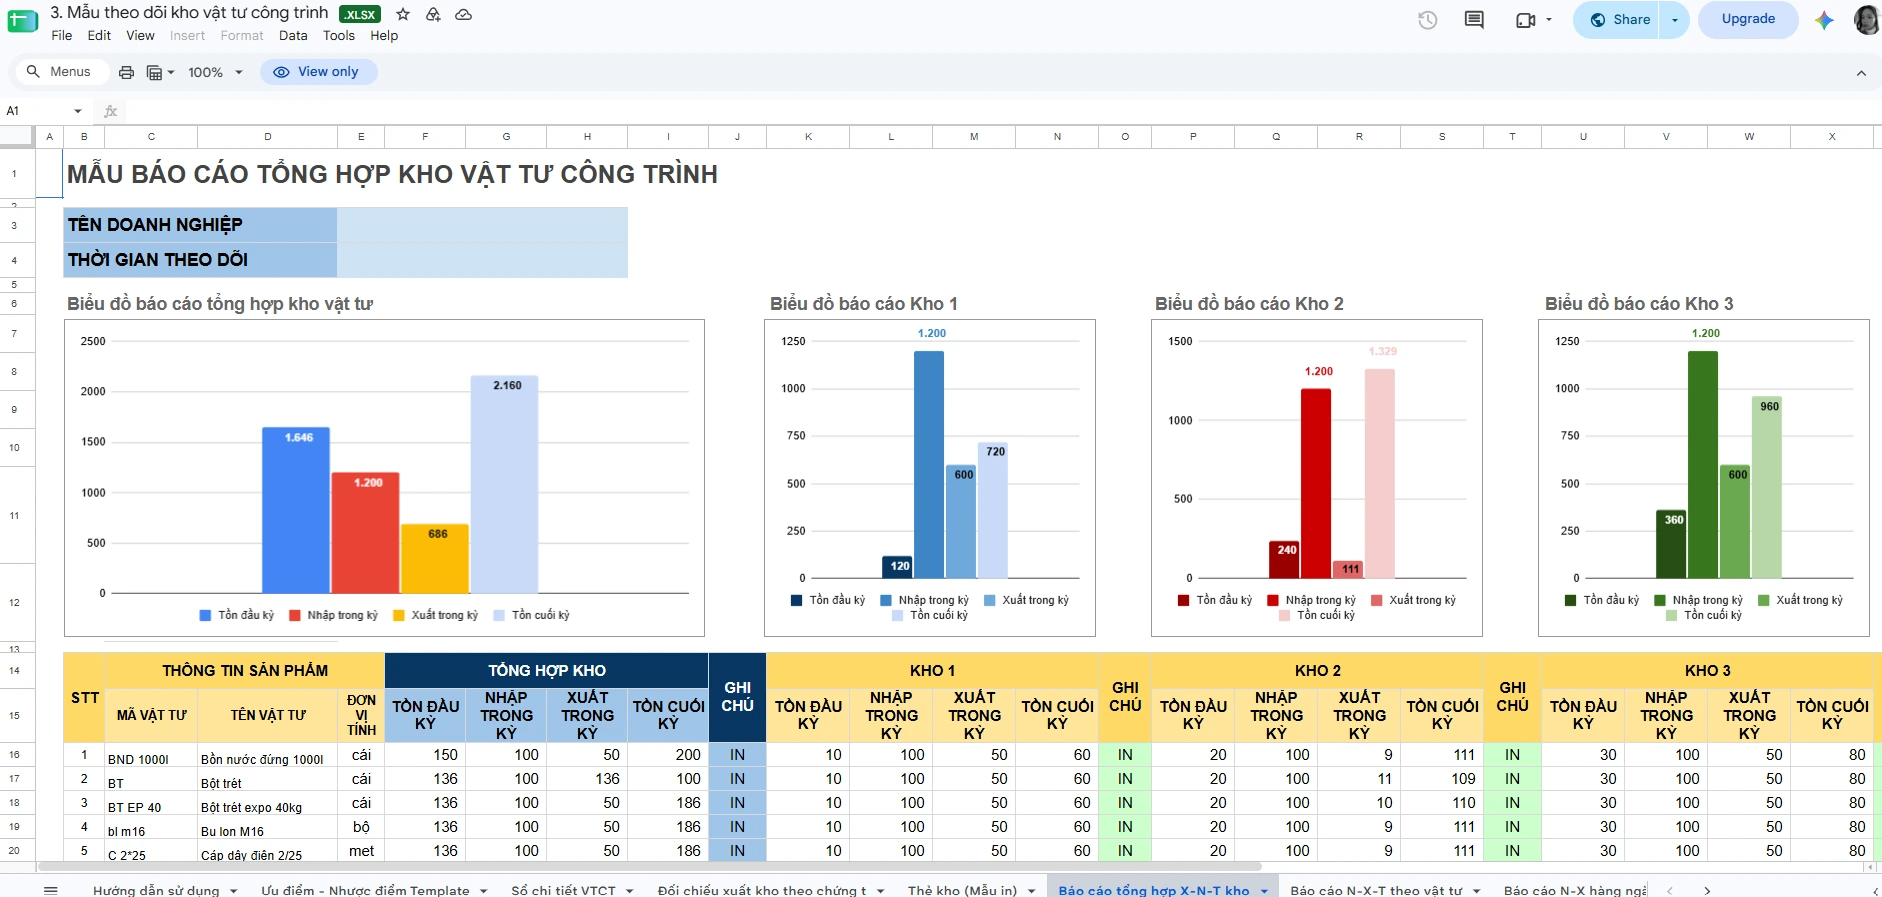1882x897 pixels.
Task: Open the View menu
Action: click(x=140, y=35)
